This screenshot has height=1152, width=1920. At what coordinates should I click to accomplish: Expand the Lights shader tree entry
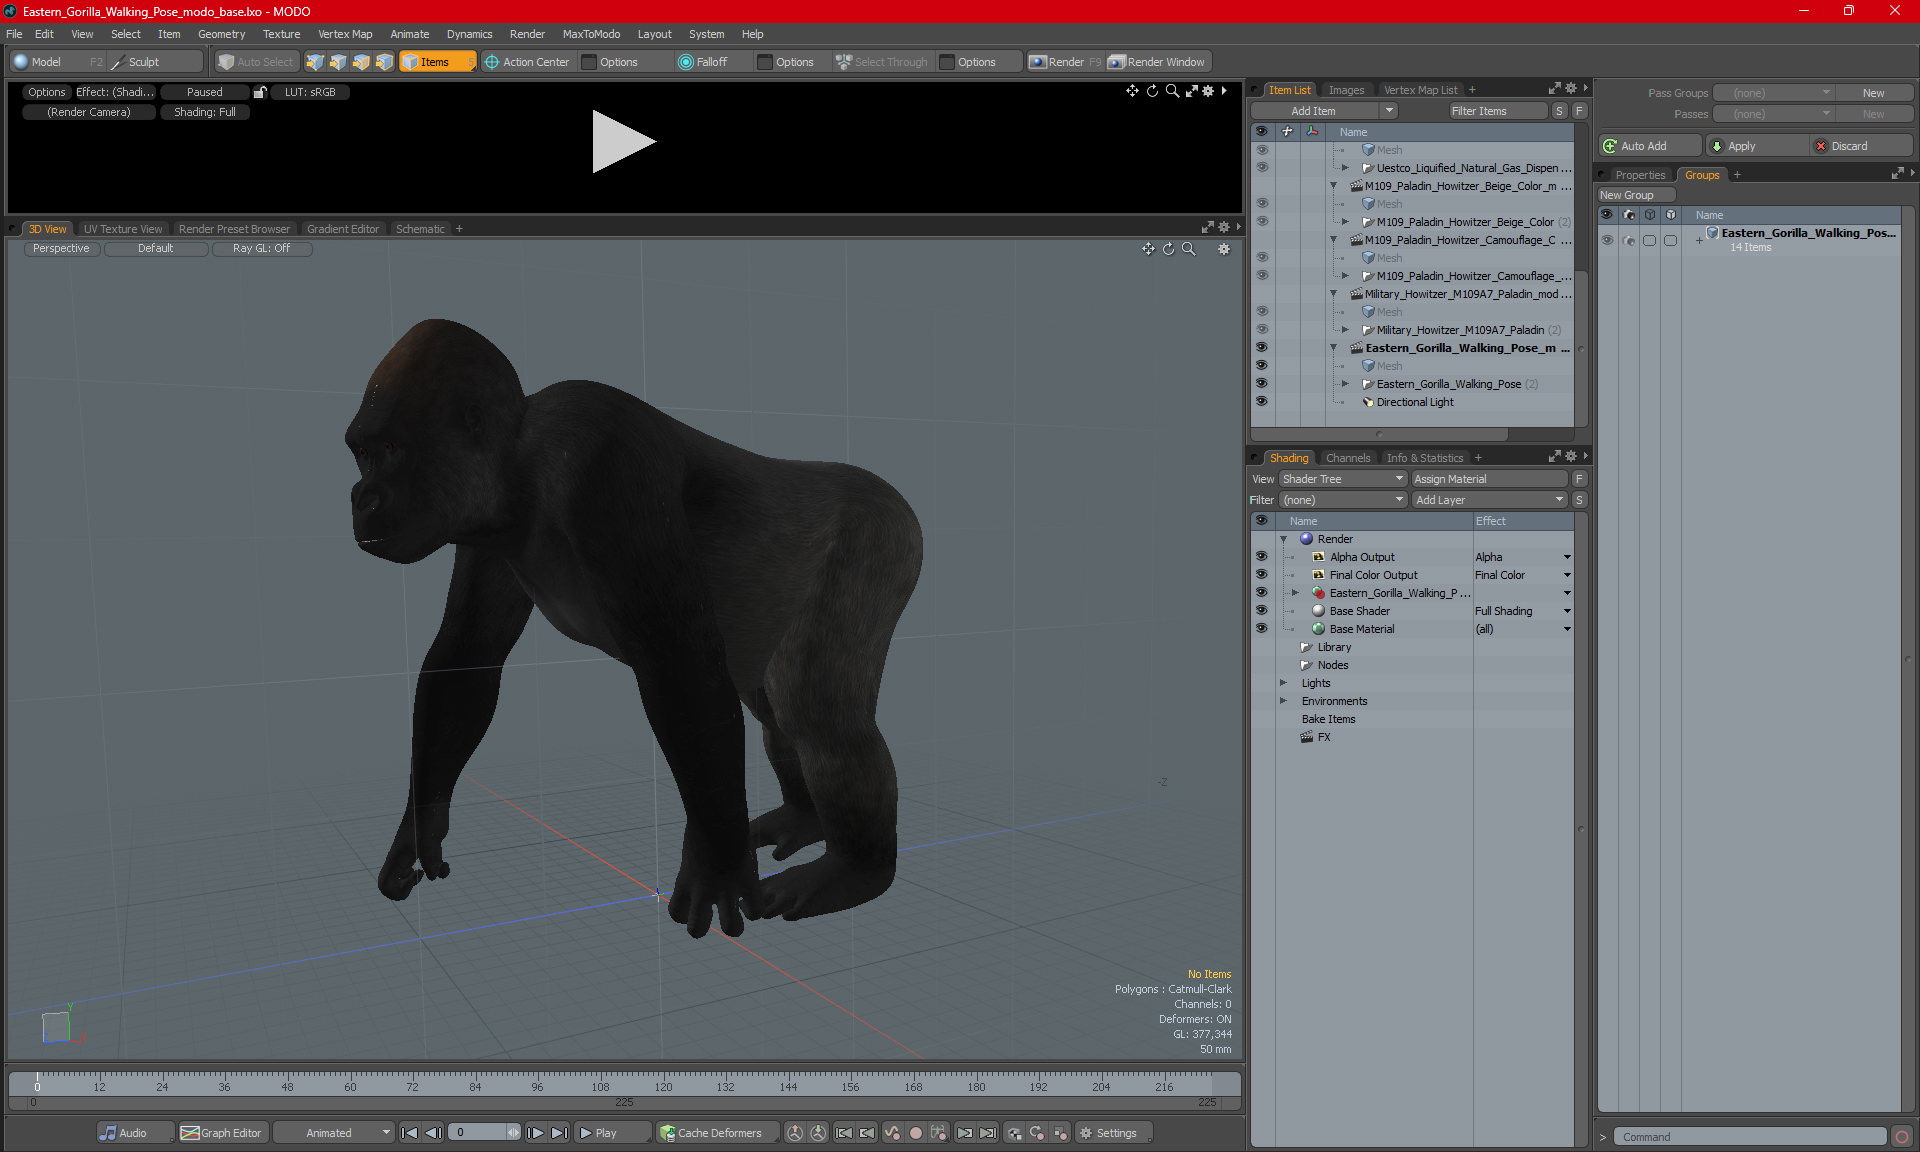1283,683
